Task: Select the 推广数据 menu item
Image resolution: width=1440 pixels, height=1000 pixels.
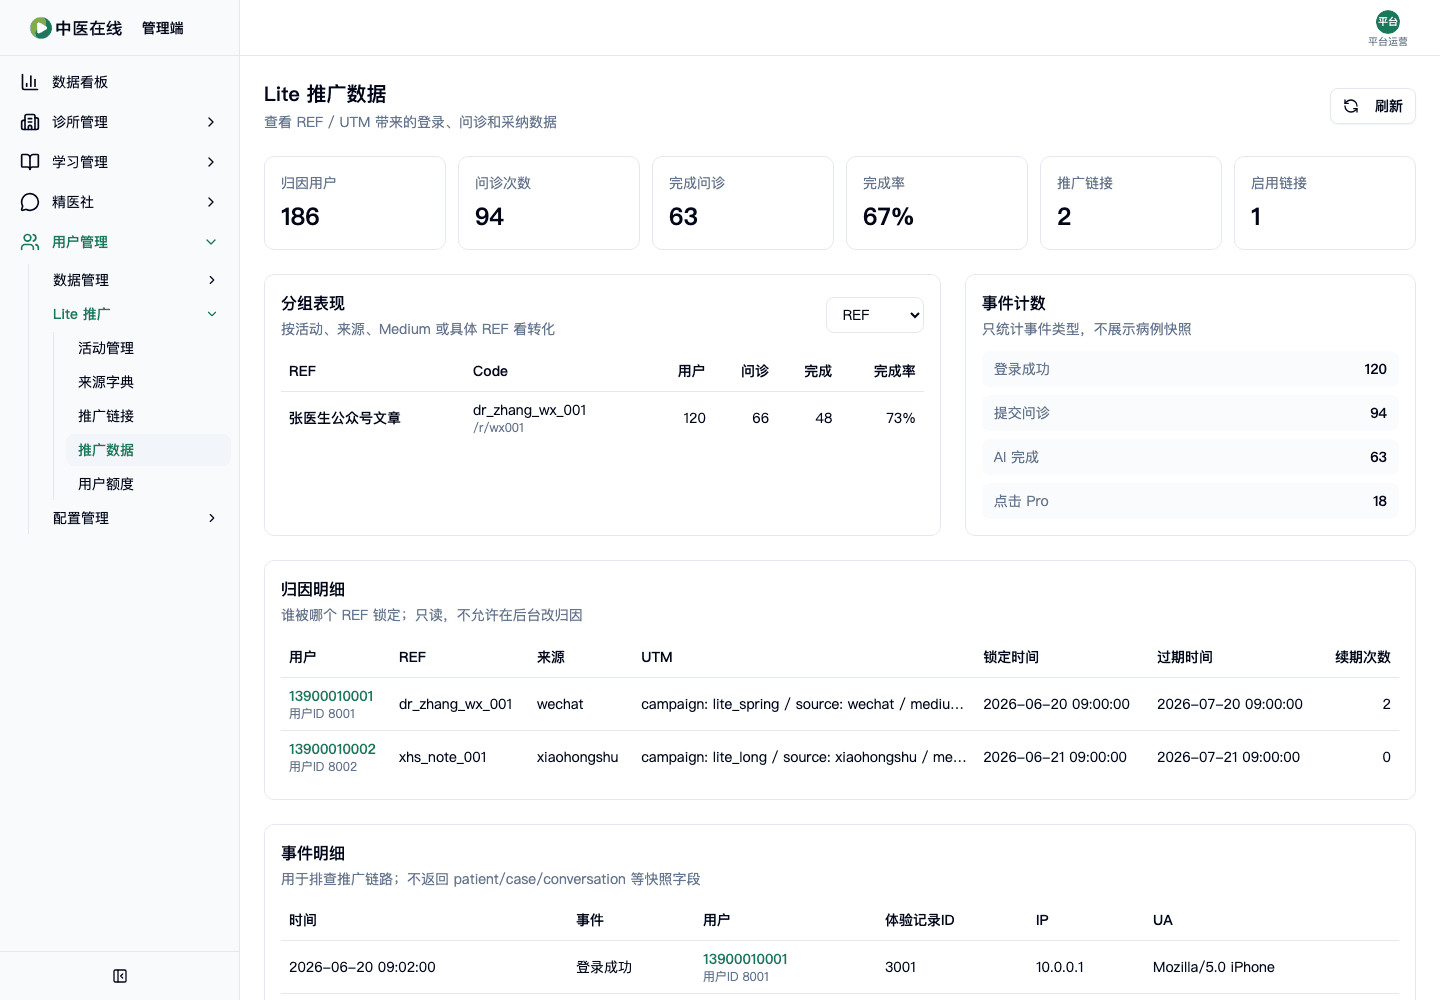Action: tap(148, 450)
